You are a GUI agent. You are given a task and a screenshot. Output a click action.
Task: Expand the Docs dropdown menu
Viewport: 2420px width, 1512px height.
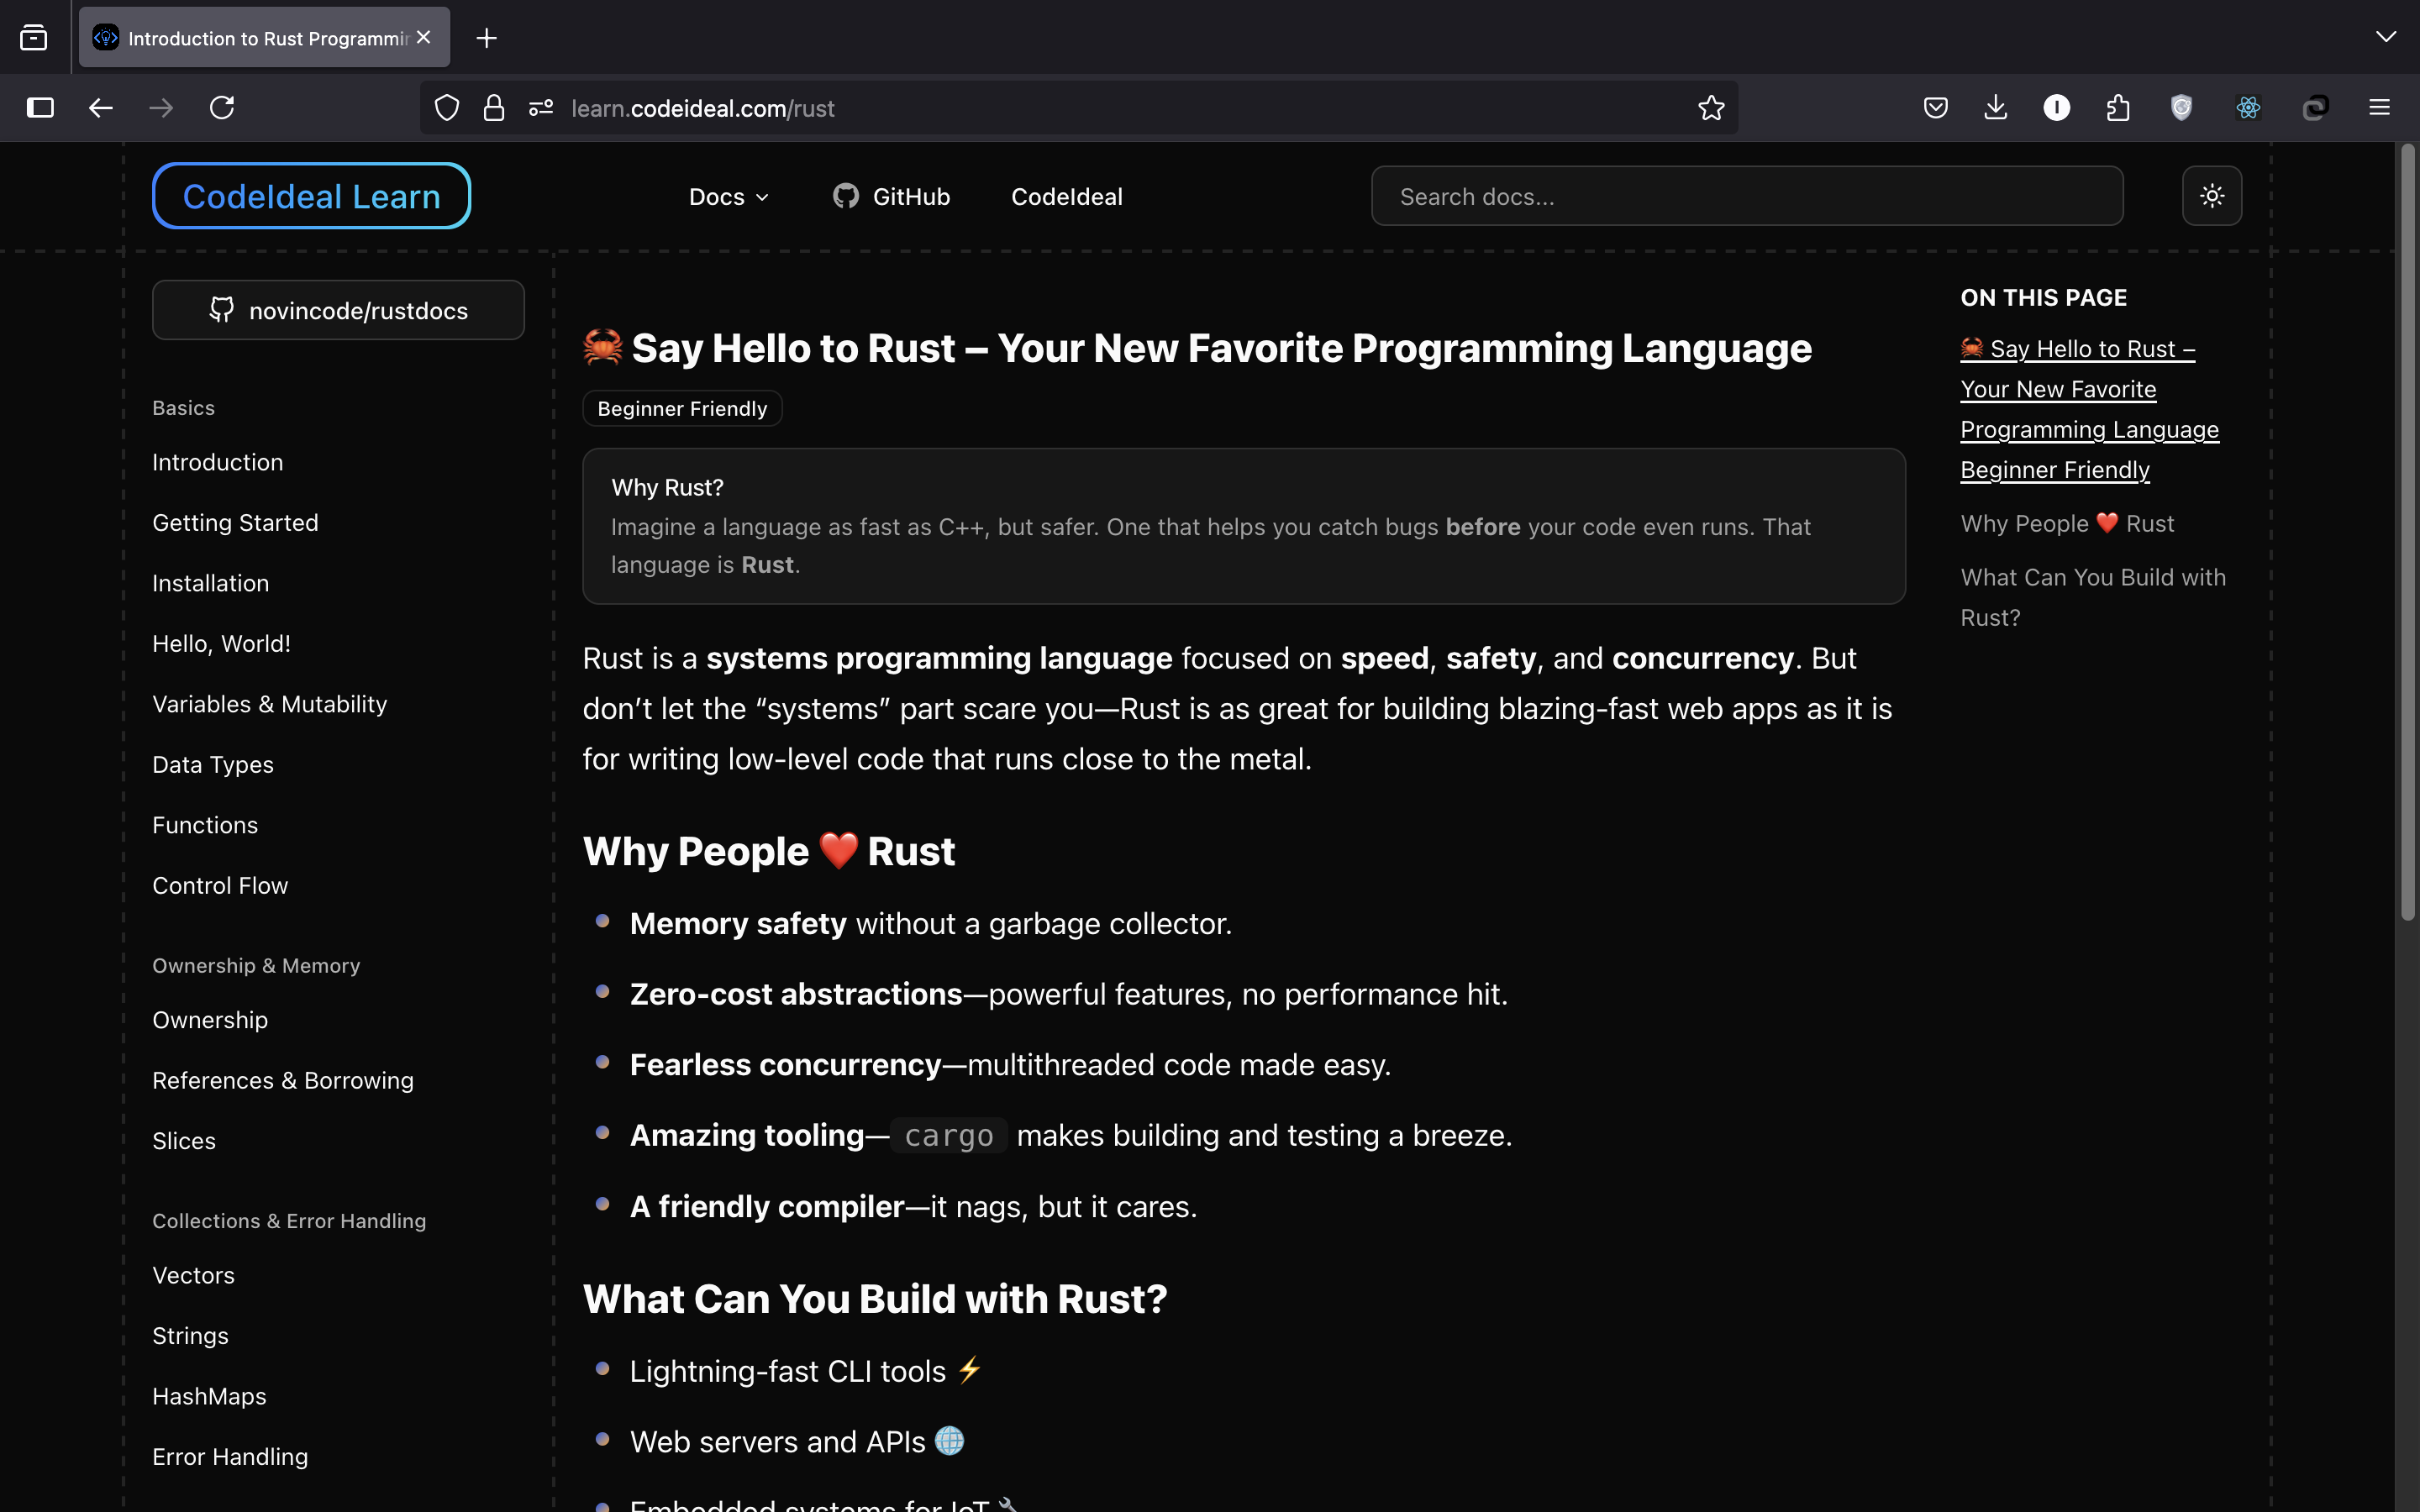coord(728,197)
